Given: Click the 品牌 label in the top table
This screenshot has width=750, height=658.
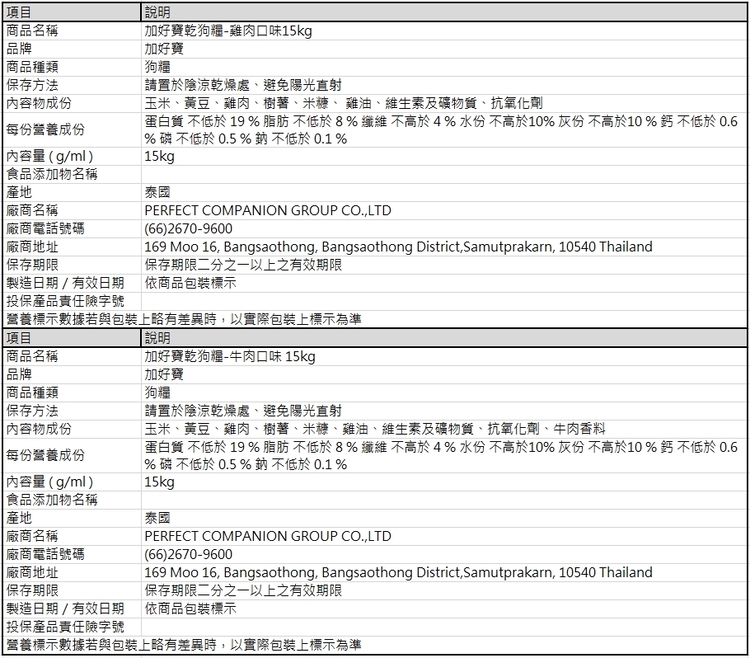Looking at the screenshot, I should tap(19, 49).
